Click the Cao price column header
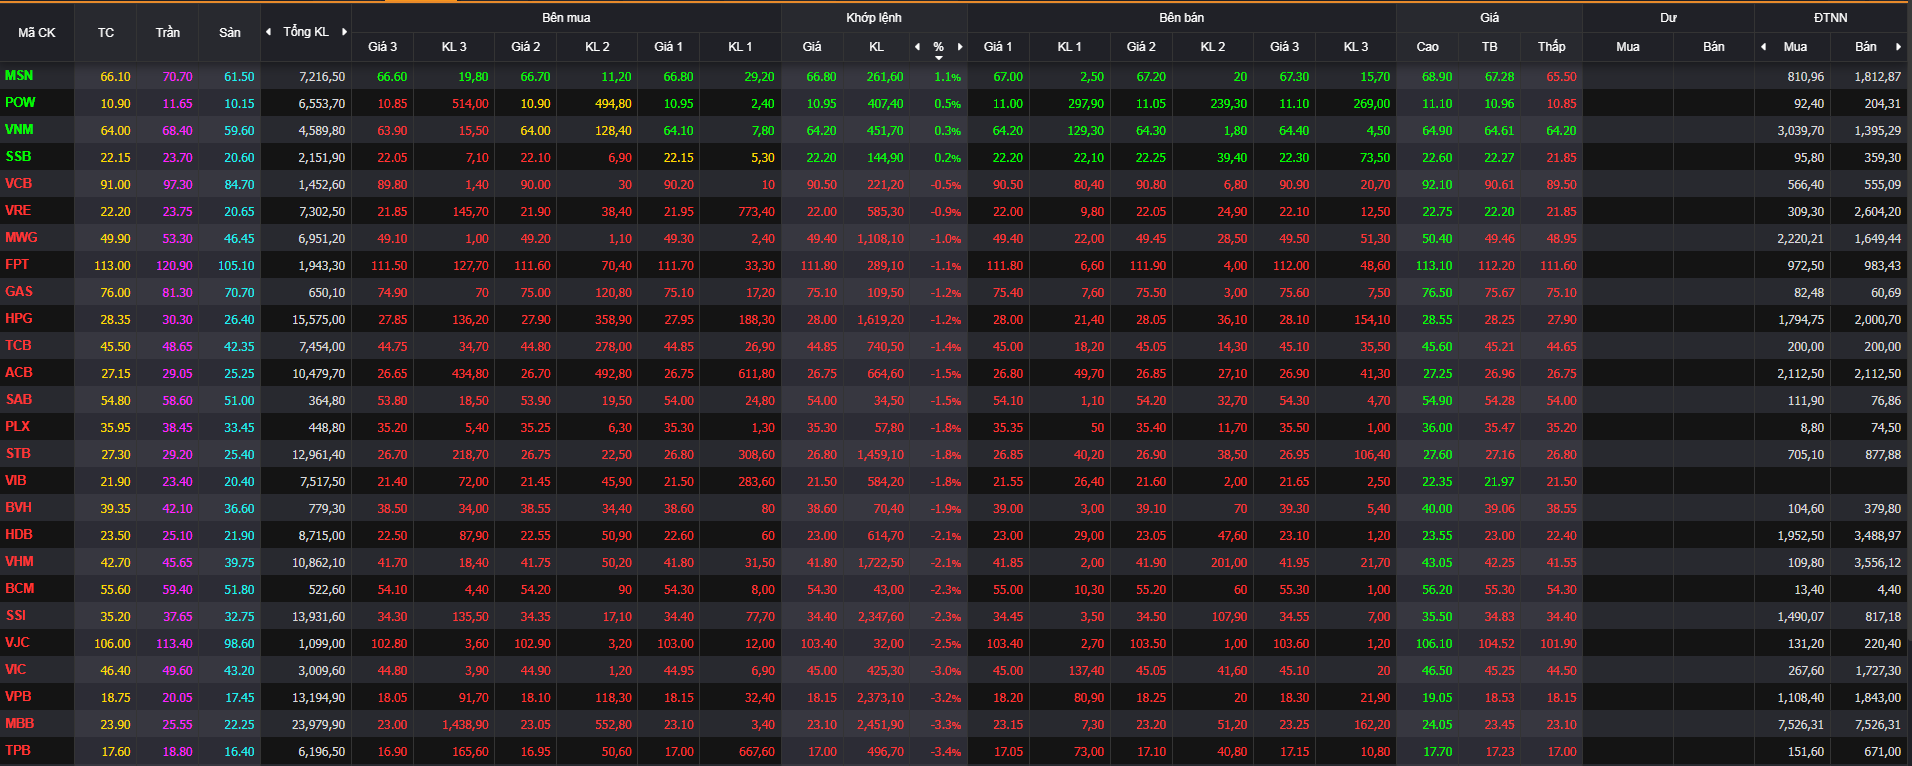The image size is (1912, 766). pyautogui.click(x=1428, y=47)
